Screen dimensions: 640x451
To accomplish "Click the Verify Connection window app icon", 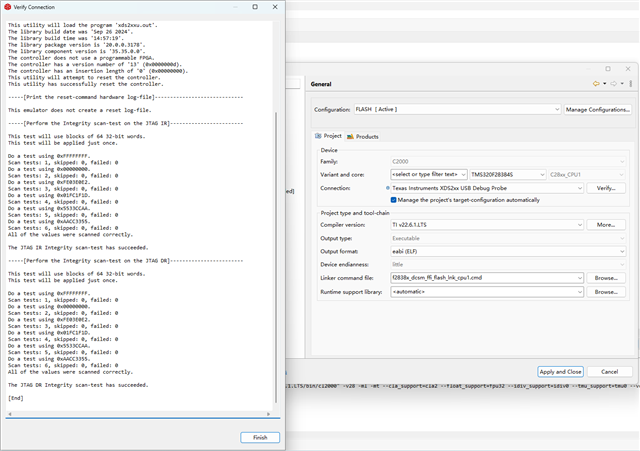I will click(7, 7).
